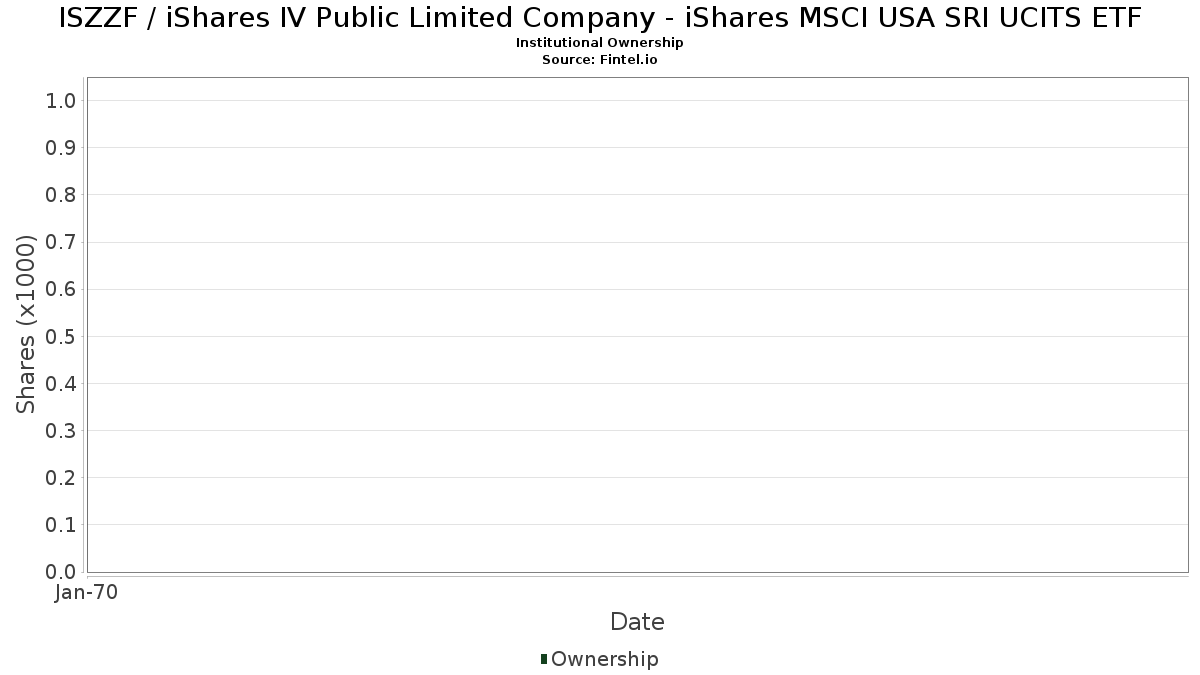Screen dimensions: 1200x675
Task: Click the 0.8 y-axis tick label
Action: pos(61,194)
